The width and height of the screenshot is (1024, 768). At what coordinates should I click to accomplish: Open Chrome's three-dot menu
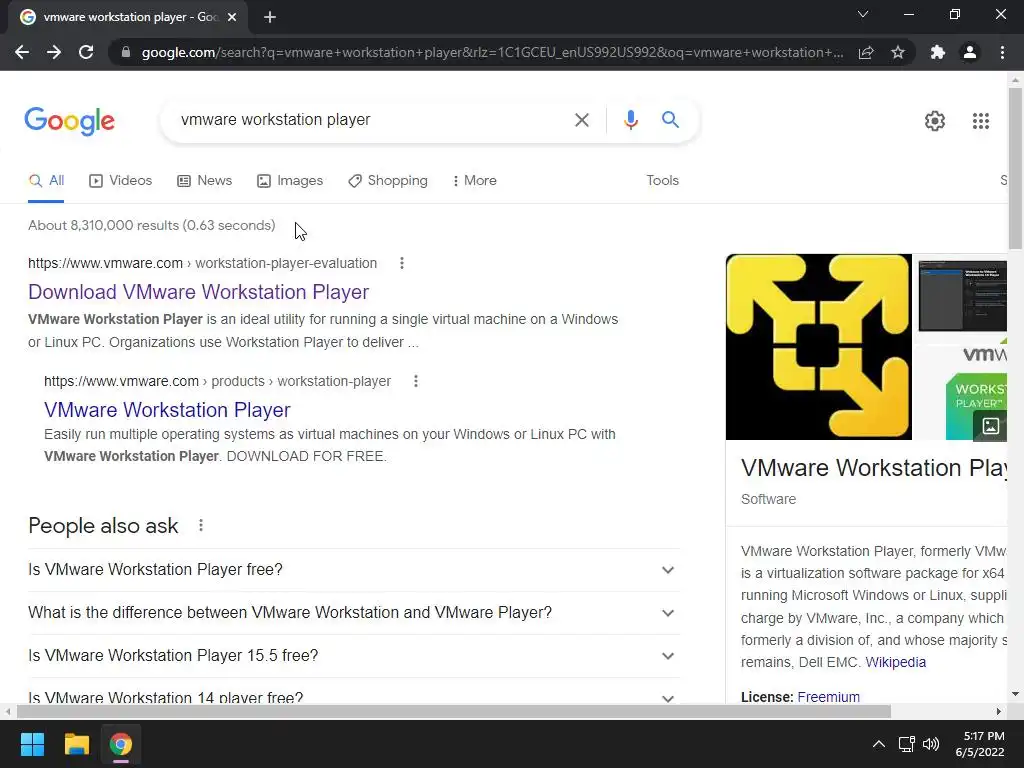[1002, 52]
